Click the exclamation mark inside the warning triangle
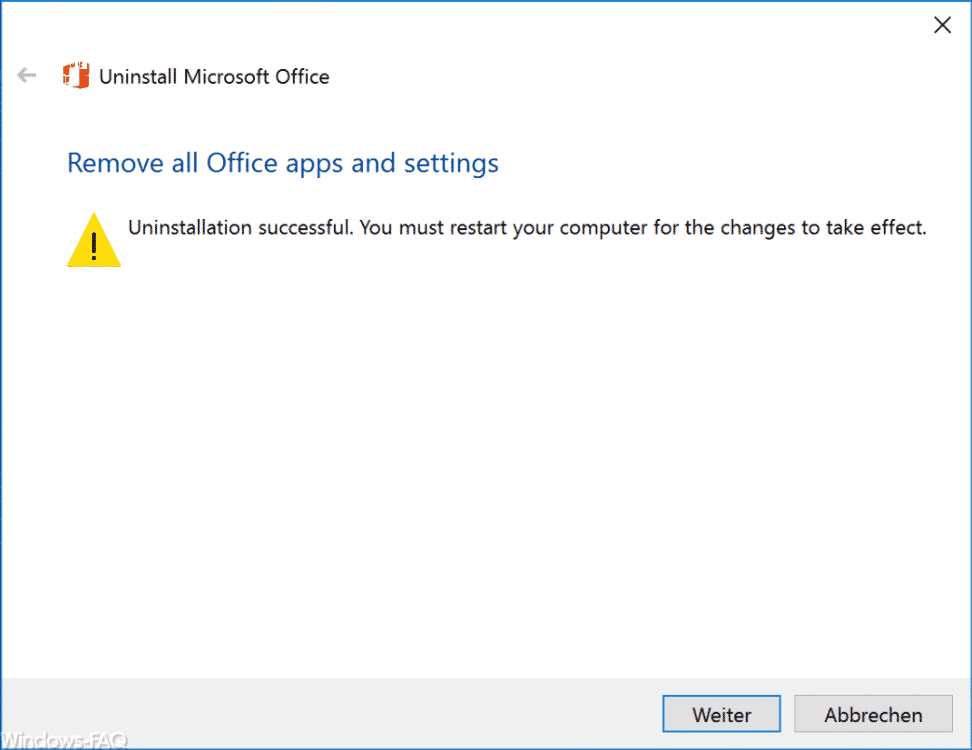The width and height of the screenshot is (972, 750). (94, 246)
